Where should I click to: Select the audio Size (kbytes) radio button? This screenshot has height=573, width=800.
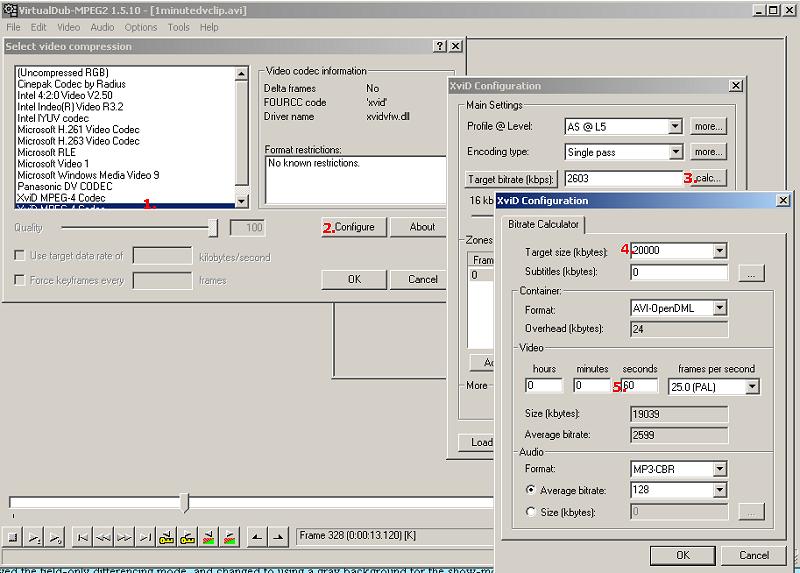[531, 511]
